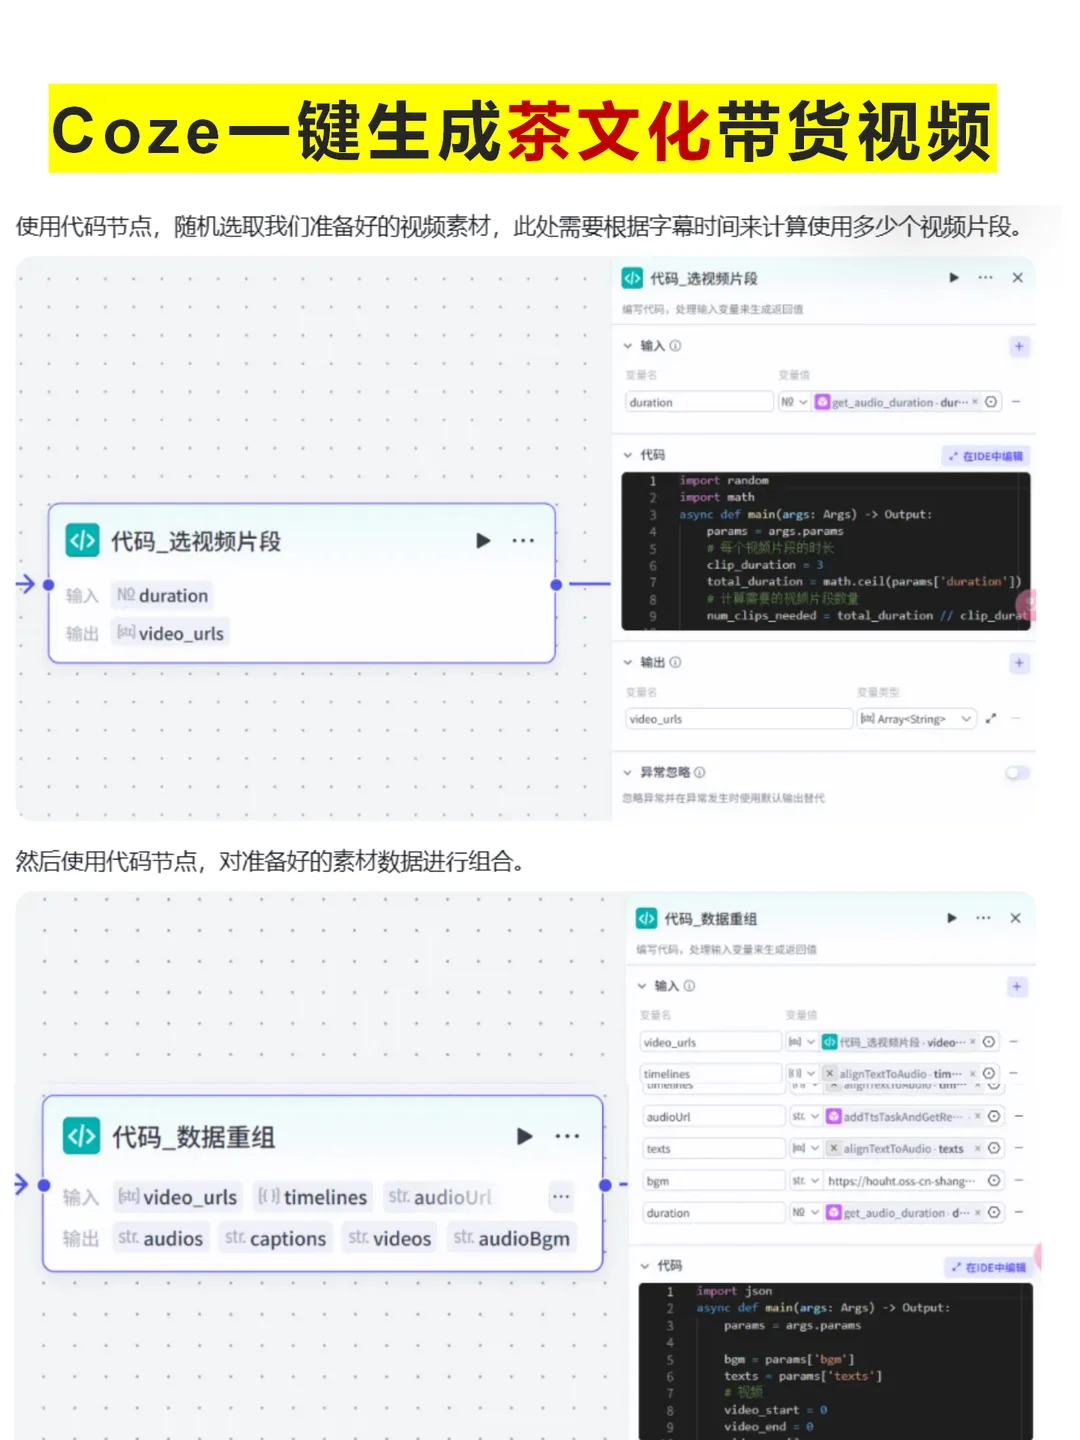Select videos output tag on 代码_数据重组 node
The width and height of the screenshot is (1080, 1440).
pos(389,1238)
